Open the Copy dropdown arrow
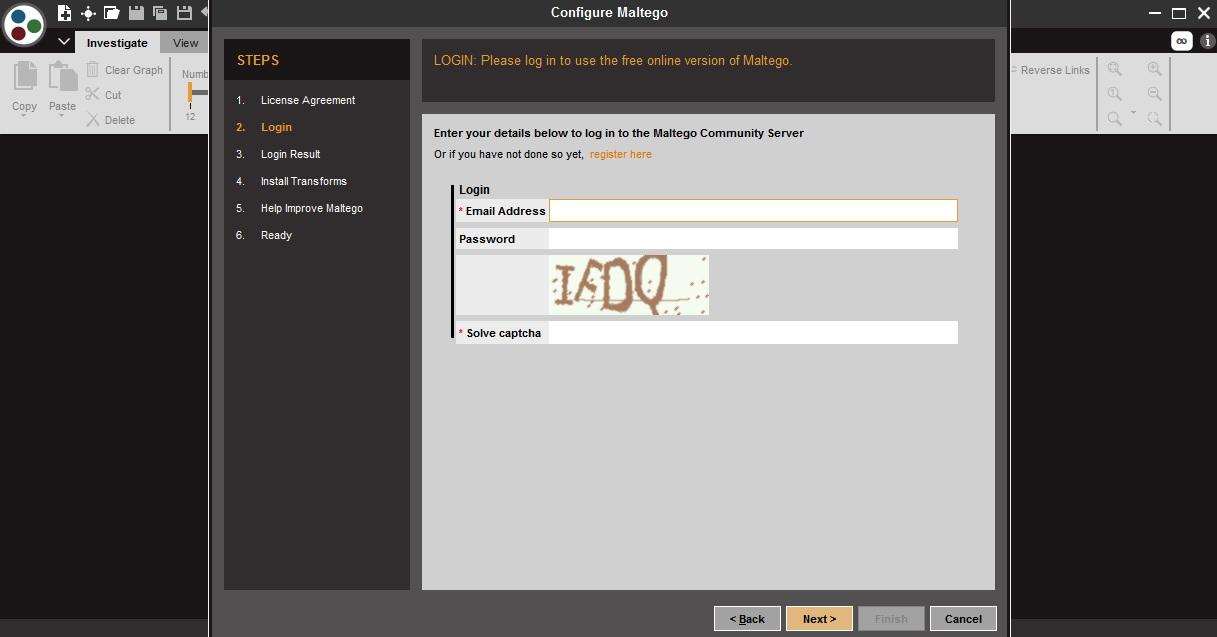Image resolution: width=1217 pixels, height=637 pixels. tap(23, 117)
